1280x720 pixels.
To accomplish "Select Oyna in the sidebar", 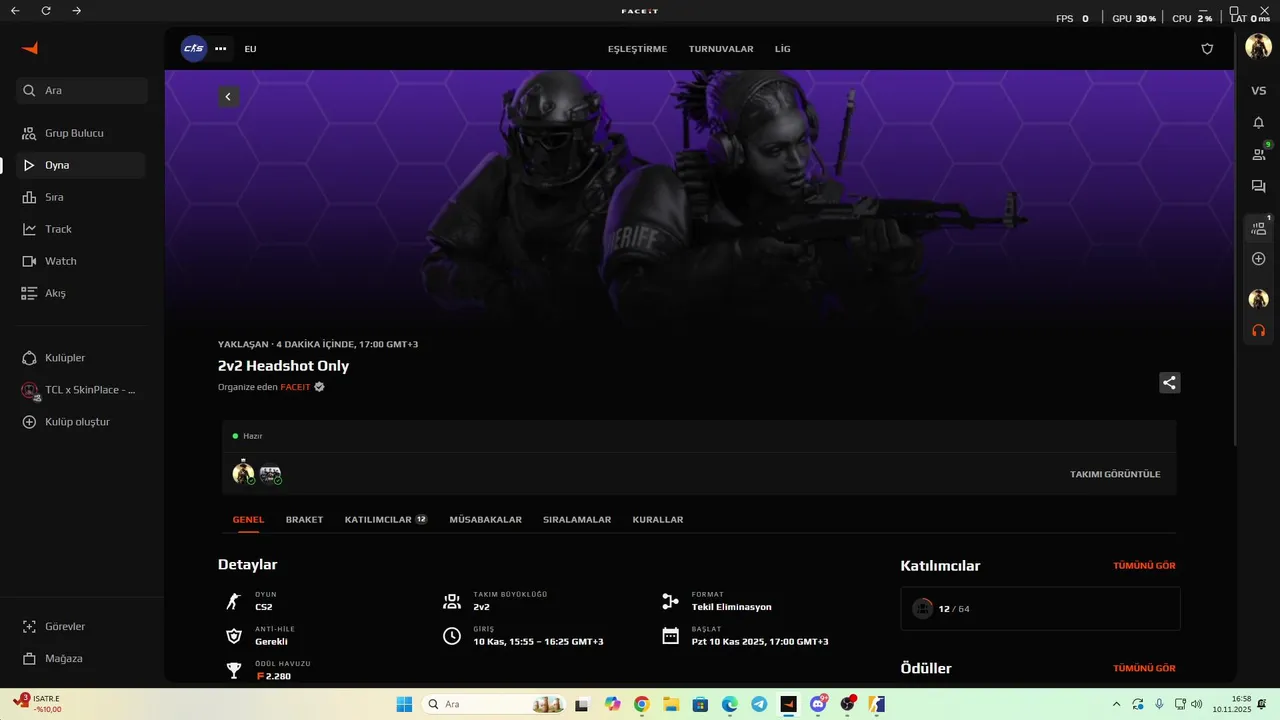I will [x=82, y=165].
